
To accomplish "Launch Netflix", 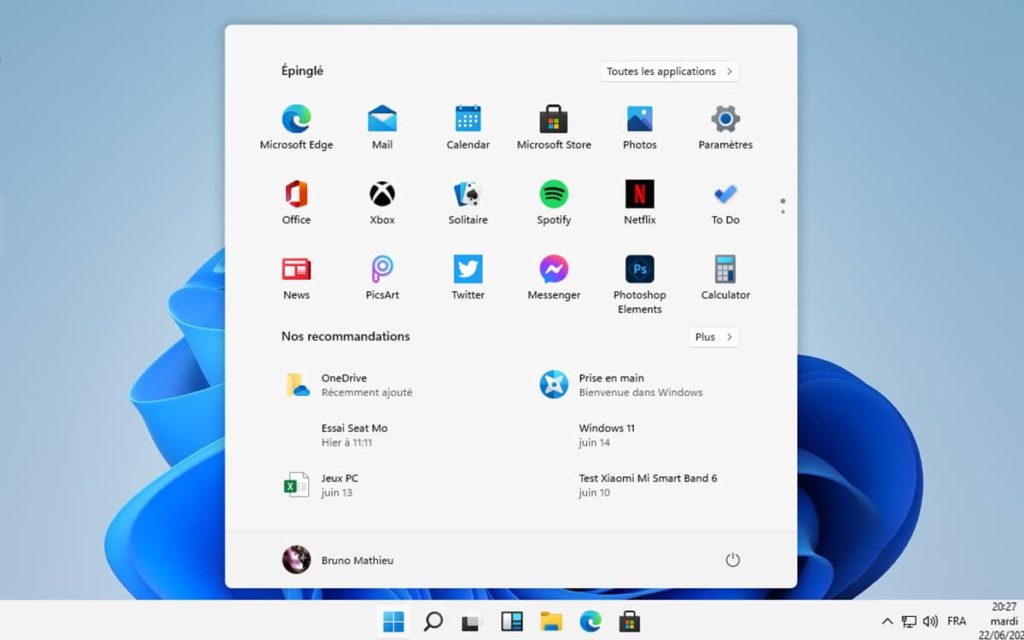I will 639,203.
